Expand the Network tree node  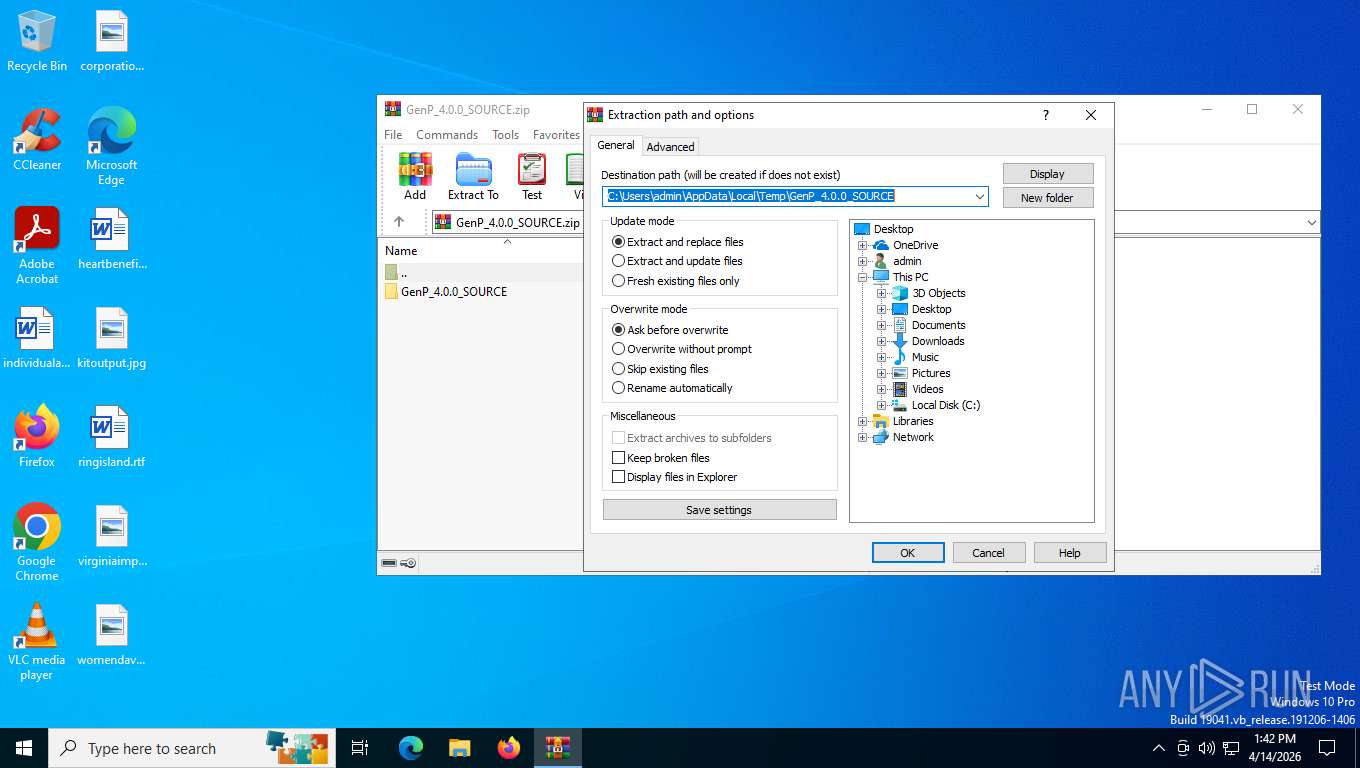pos(862,437)
